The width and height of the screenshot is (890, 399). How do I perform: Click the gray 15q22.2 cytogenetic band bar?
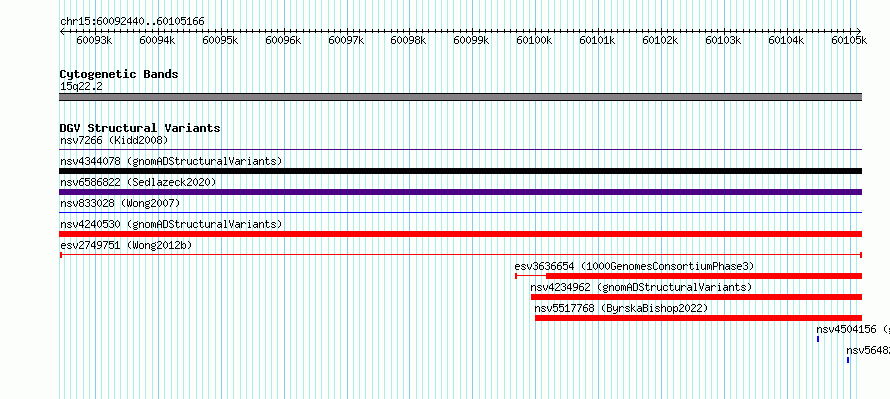click(461, 97)
